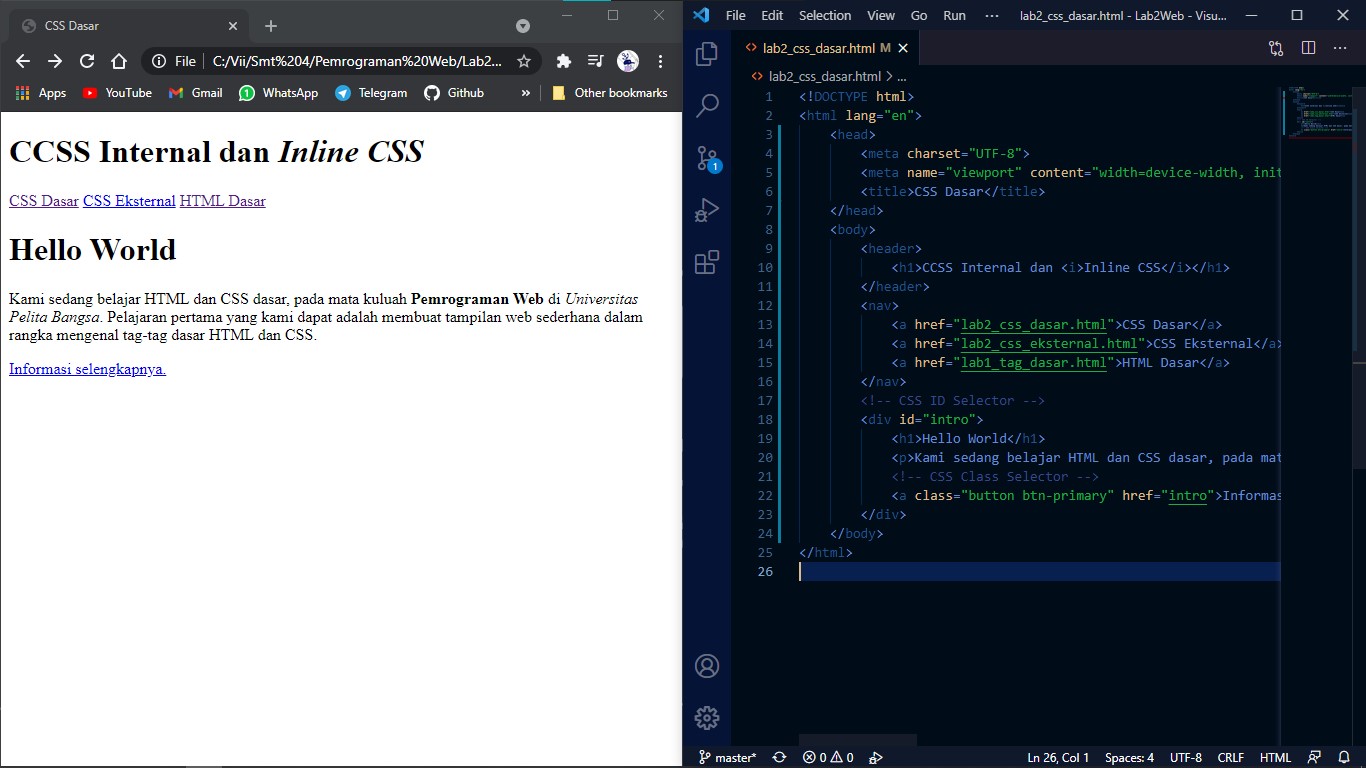The image size is (1366, 768).
Task: Bookmark the page with the star icon
Action: click(523, 60)
